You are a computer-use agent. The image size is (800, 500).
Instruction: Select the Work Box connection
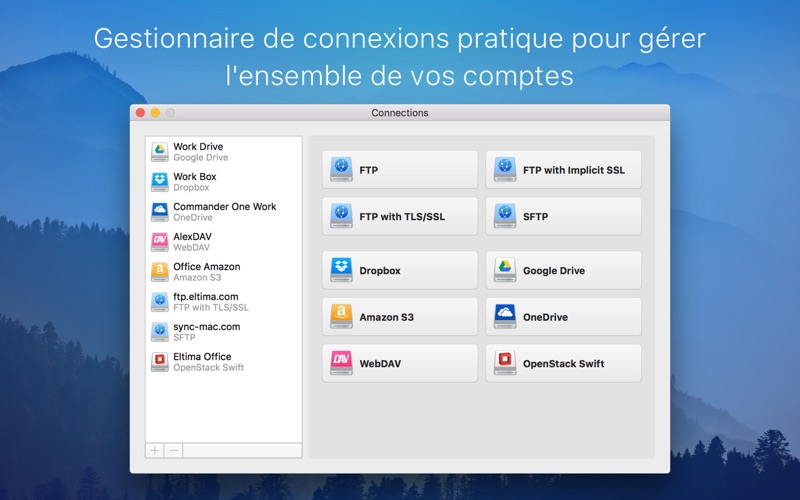[223, 182]
